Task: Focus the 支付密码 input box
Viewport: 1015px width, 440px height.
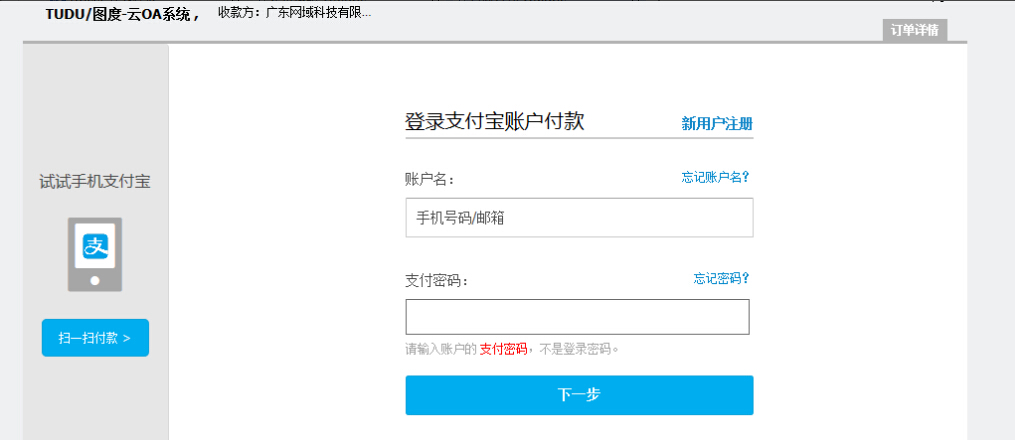Action: coord(577,317)
